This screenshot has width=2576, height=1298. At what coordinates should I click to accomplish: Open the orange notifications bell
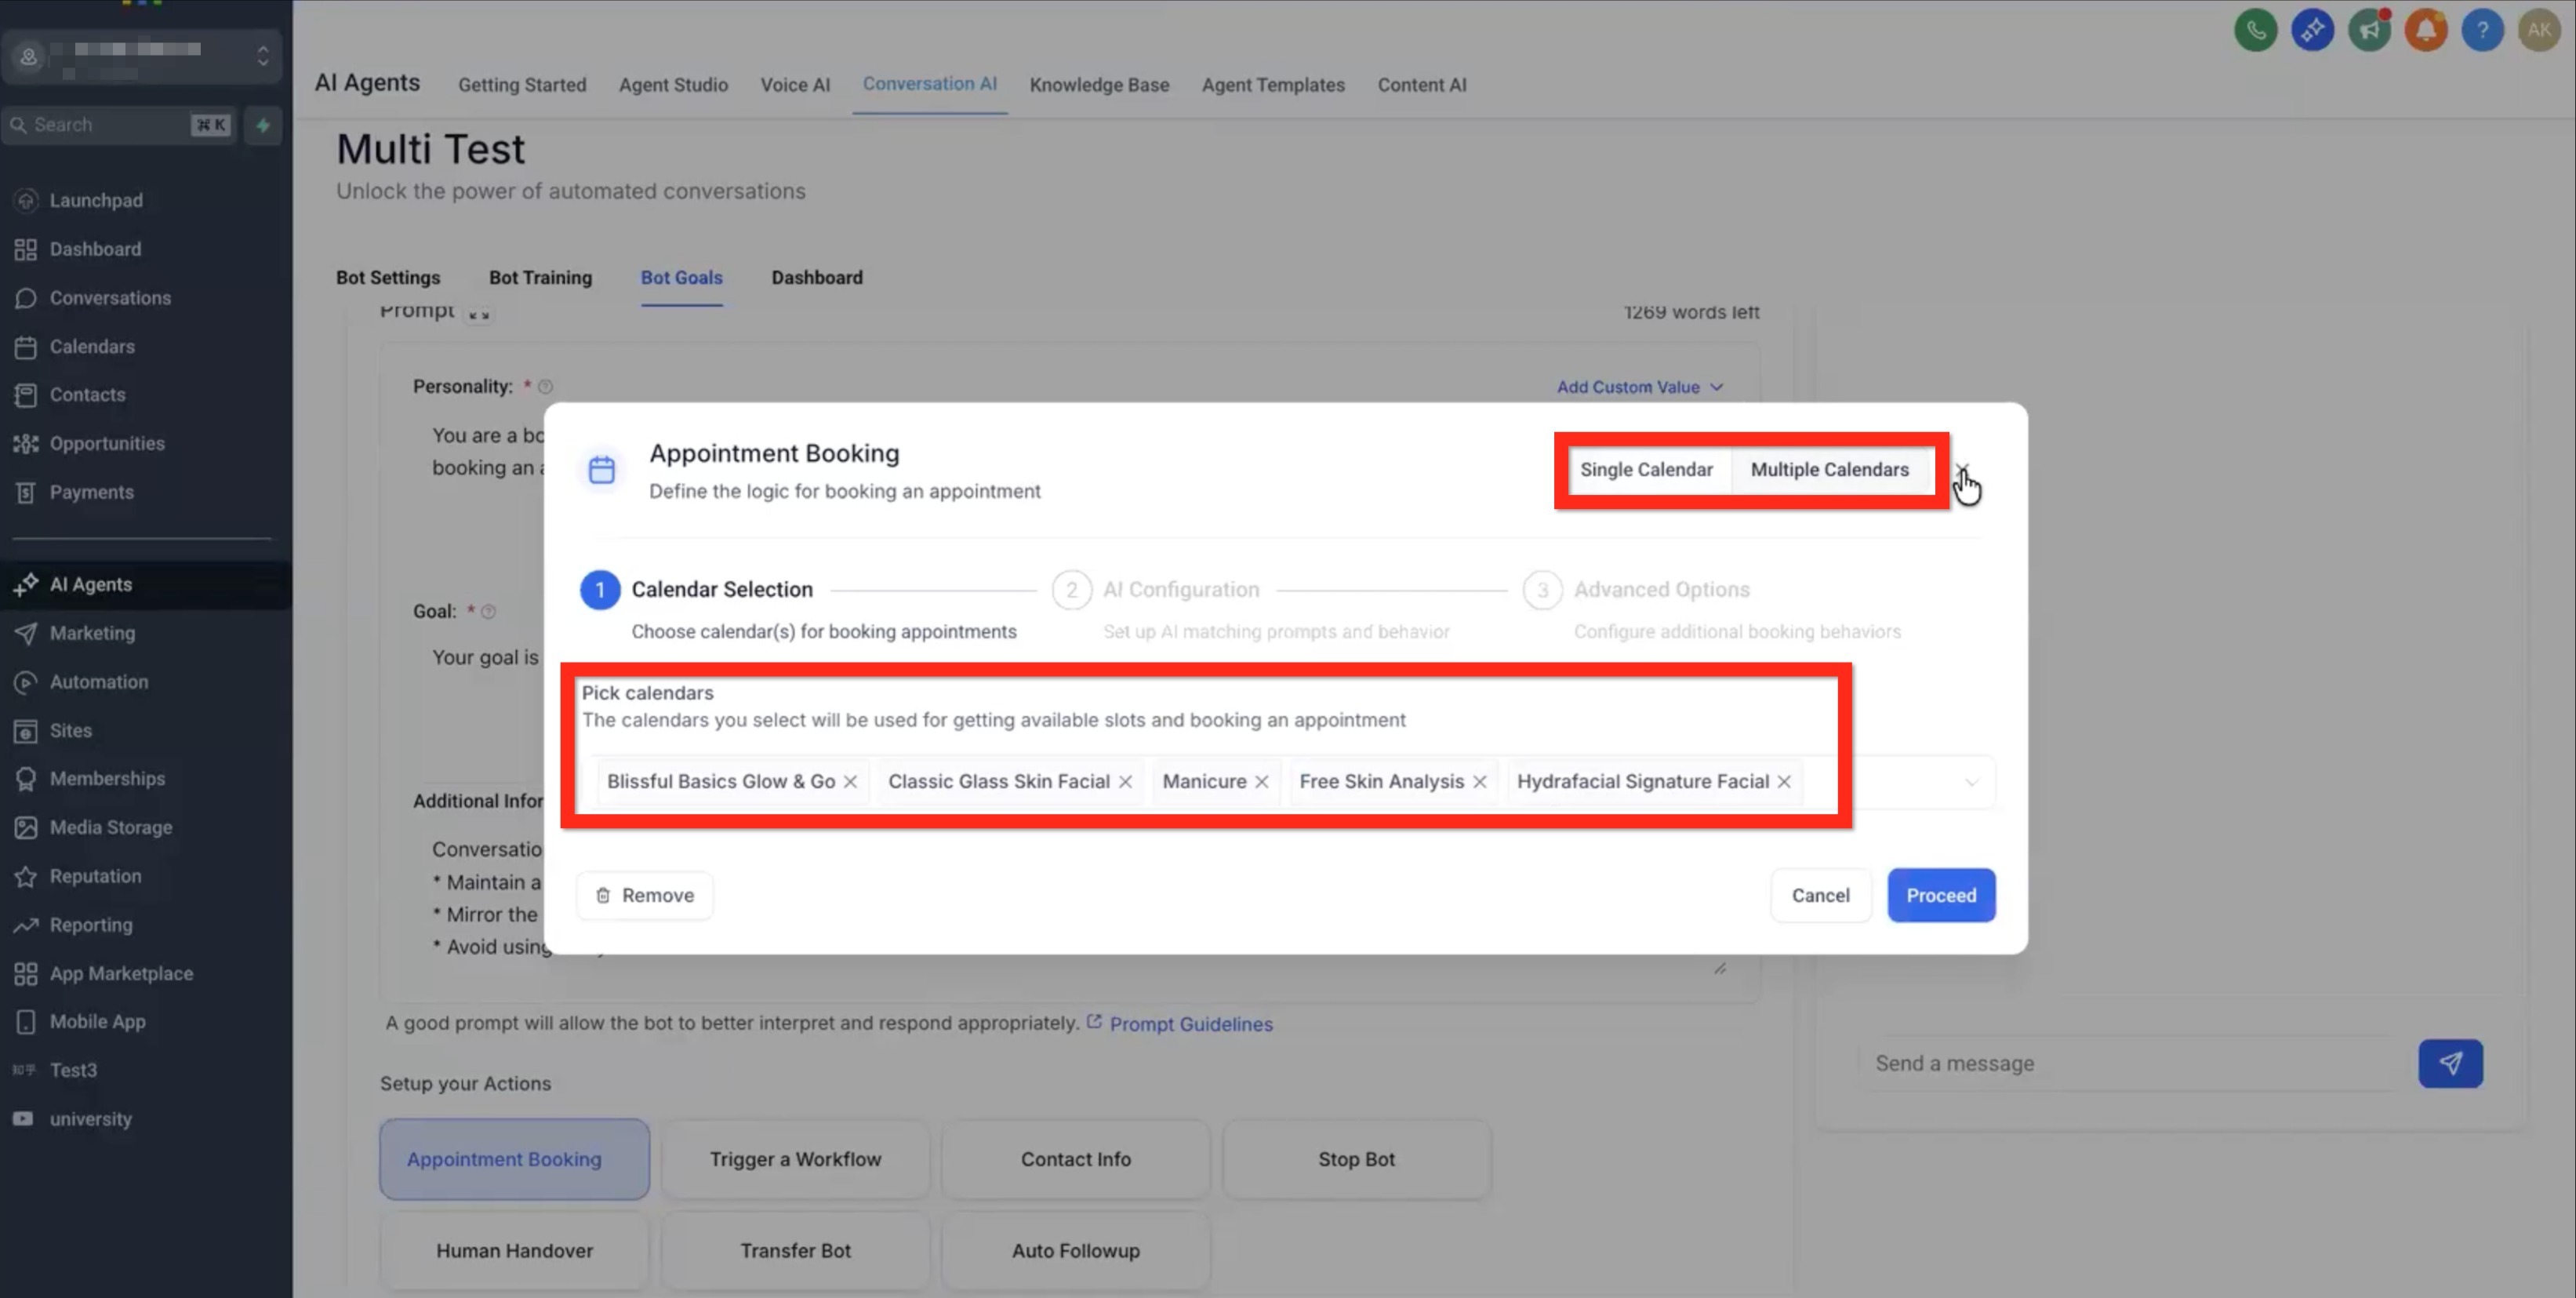[x=2425, y=30]
